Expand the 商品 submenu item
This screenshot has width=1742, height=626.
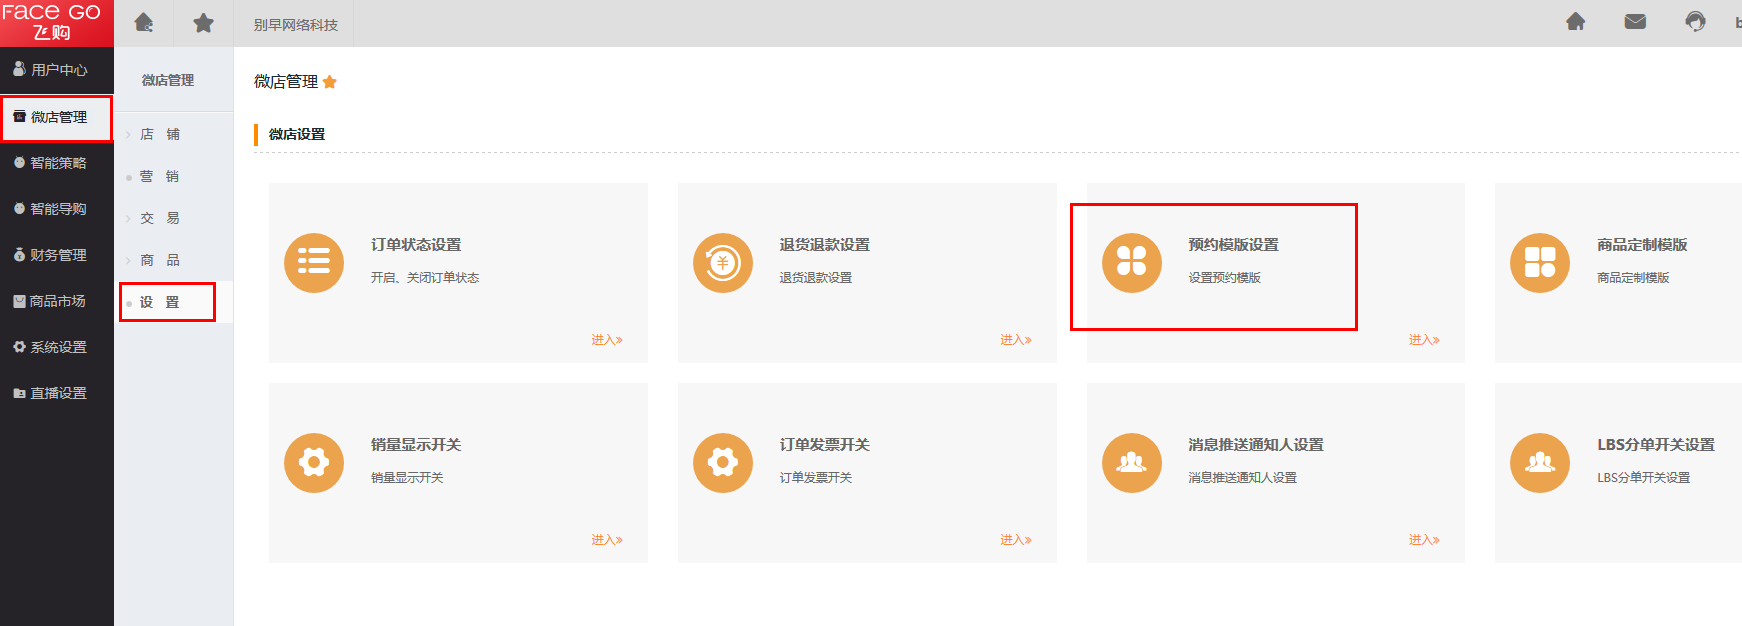pyautogui.click(x=160, y=260)
